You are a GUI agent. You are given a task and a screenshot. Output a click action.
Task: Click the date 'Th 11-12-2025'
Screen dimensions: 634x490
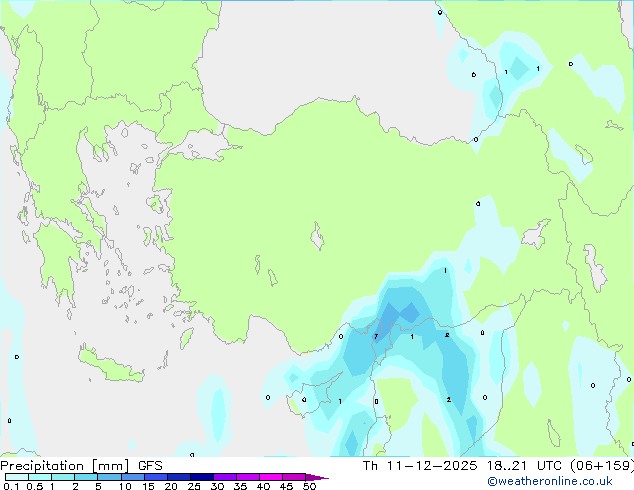tap(420, 466)
